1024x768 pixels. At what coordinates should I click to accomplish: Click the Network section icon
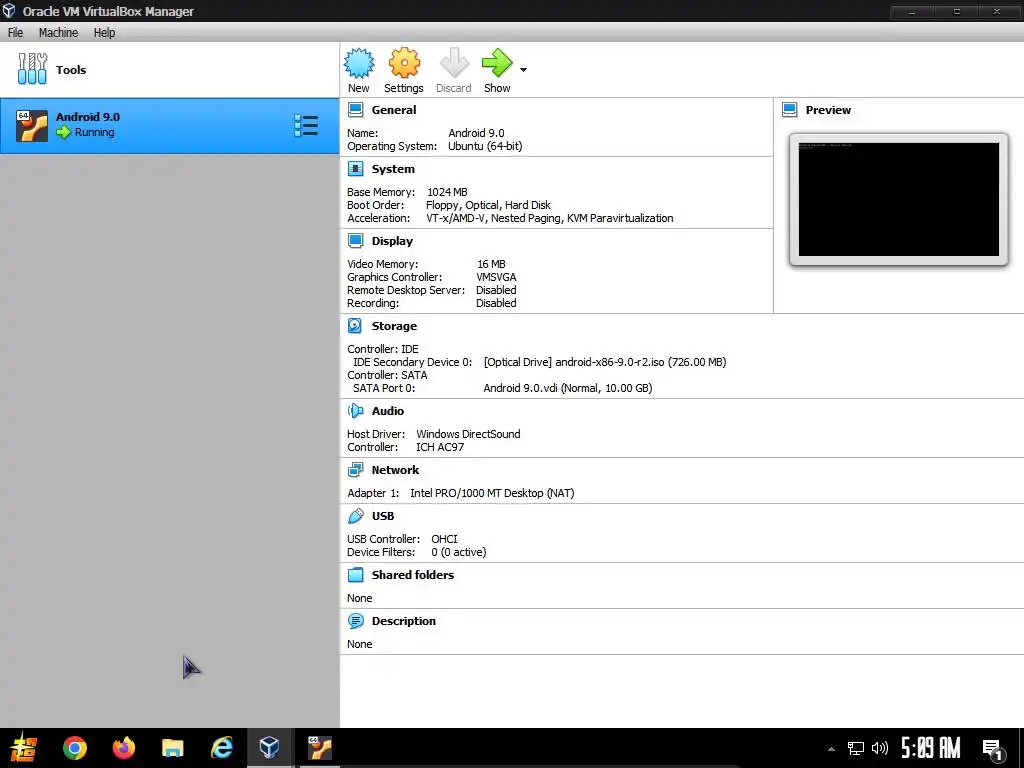point(355,470)
